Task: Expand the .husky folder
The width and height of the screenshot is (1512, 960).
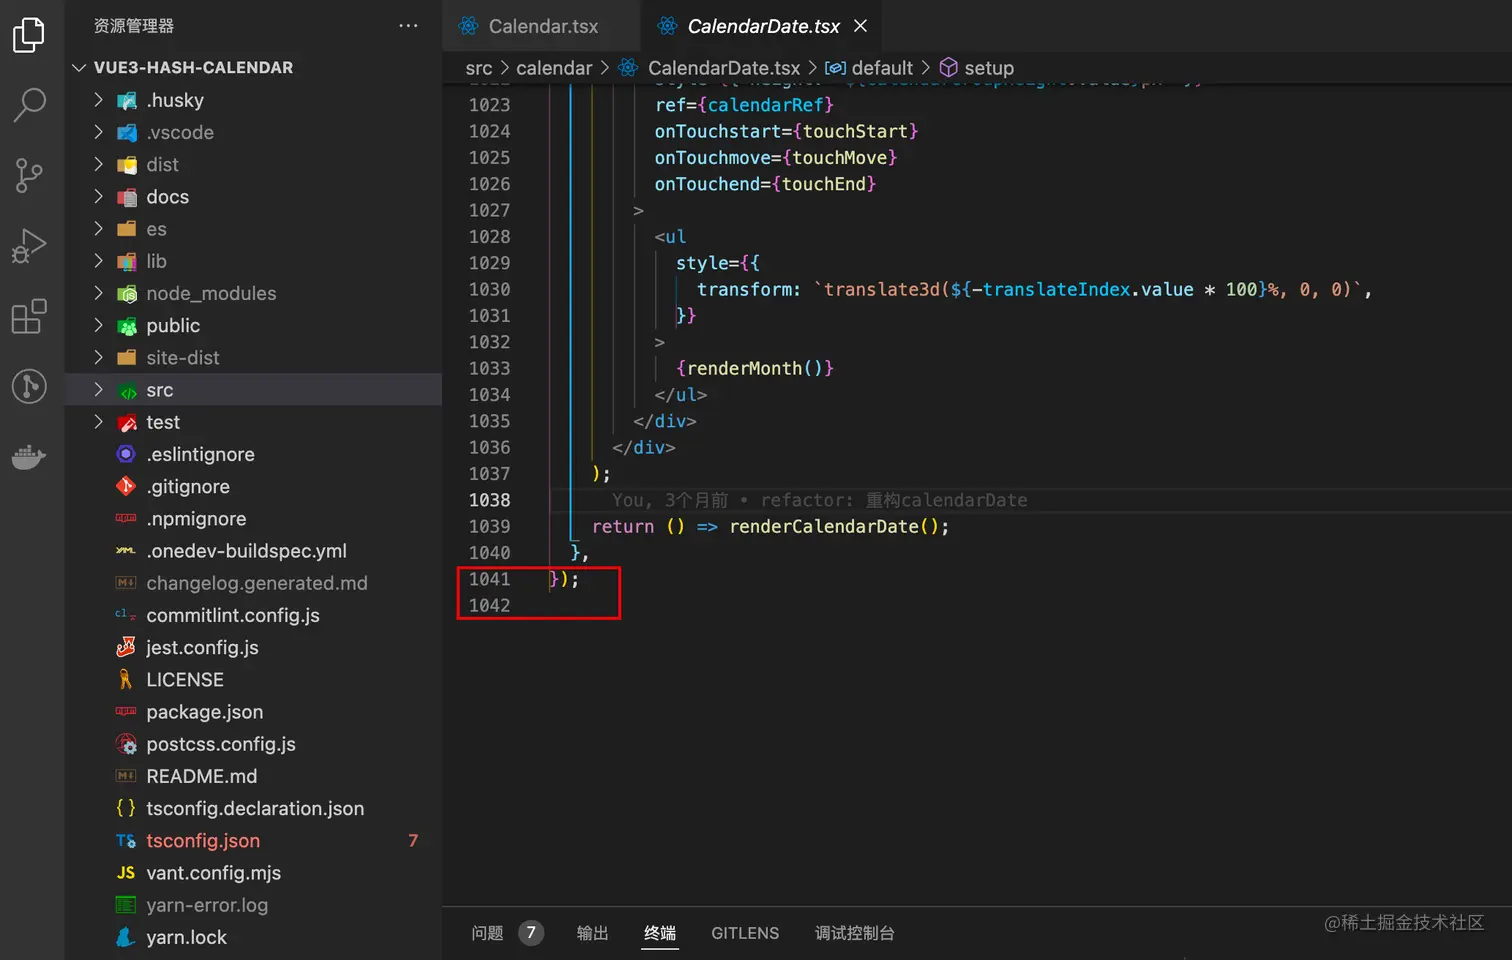Action: pos(253,100)
